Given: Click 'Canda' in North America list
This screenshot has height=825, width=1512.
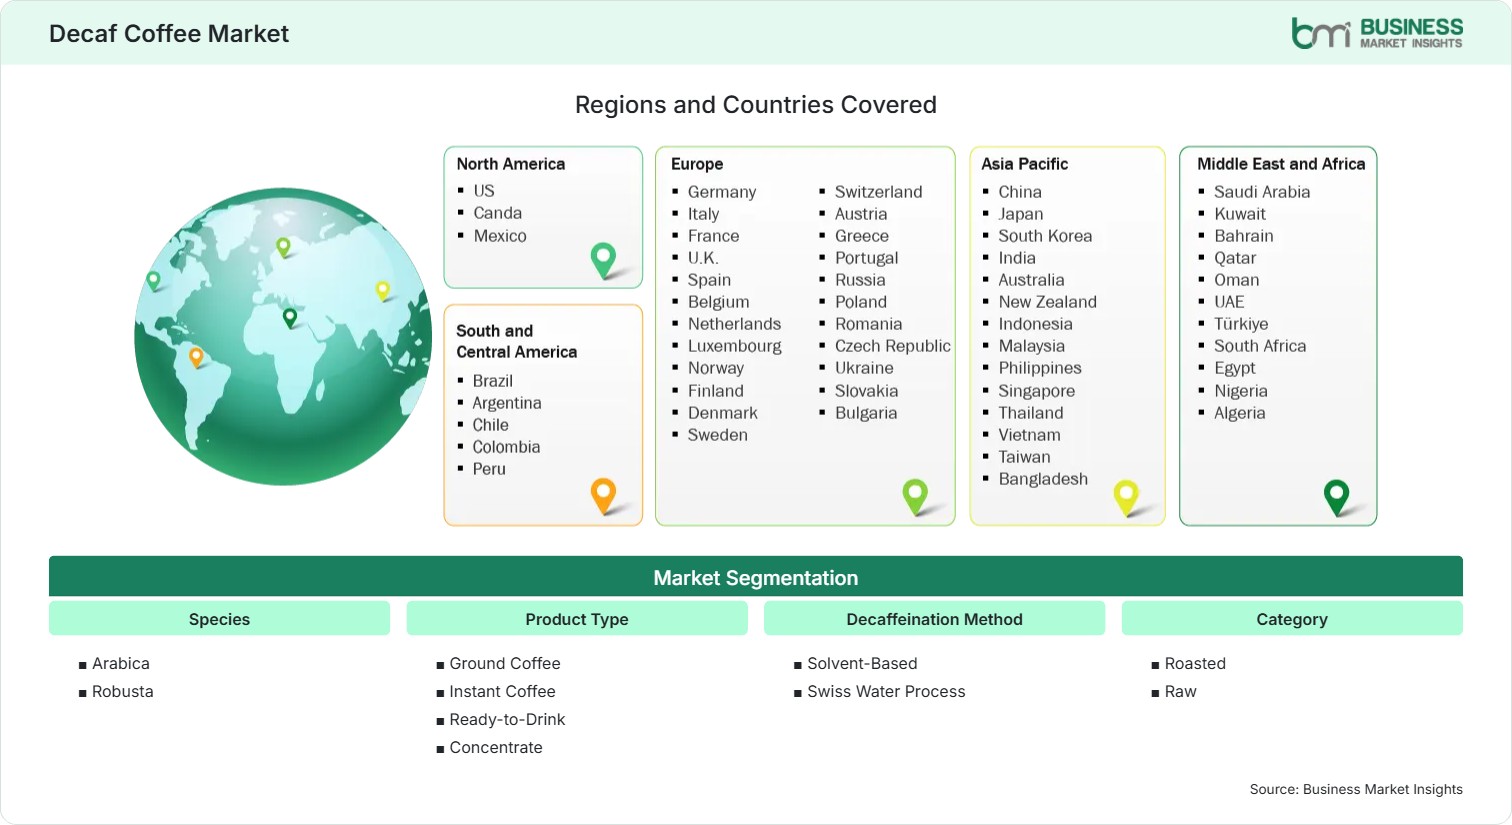Looking at the screenshot, I should pyautogui.click(x=498, y=213).
